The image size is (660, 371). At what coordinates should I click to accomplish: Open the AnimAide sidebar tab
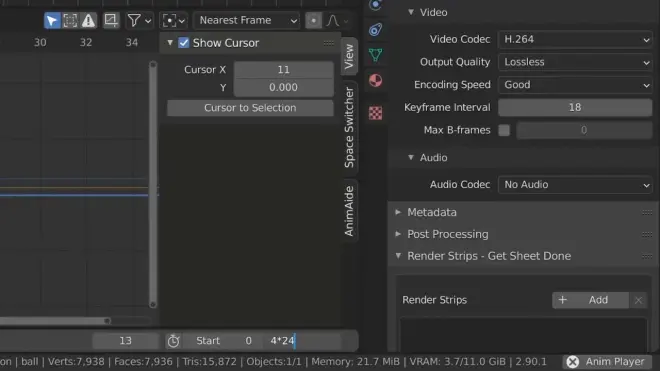[349, 211]
